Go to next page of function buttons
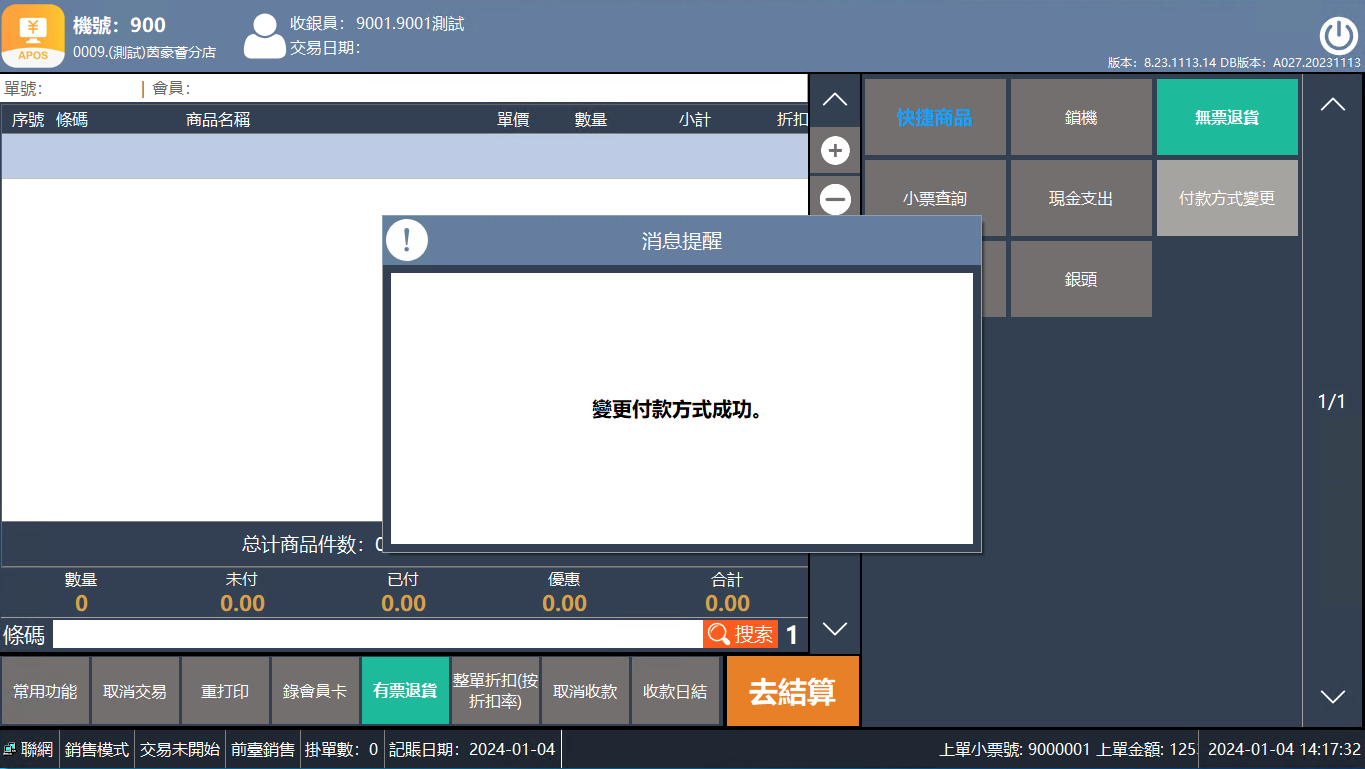Viewport: 1365px width, 769px height. coord(1333,697)
